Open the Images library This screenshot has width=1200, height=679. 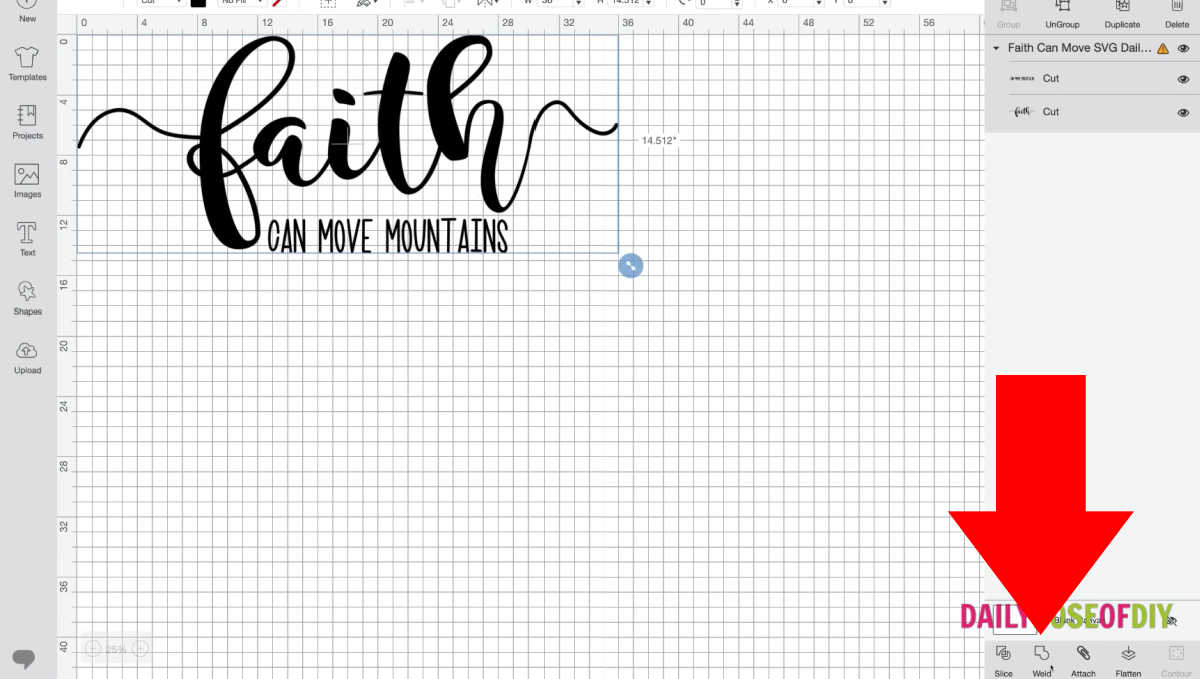[27, 180]
